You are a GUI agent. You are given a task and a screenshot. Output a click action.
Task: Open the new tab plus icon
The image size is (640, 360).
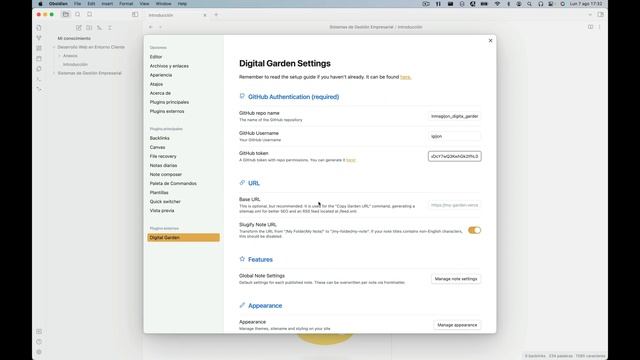coord(216,15)
